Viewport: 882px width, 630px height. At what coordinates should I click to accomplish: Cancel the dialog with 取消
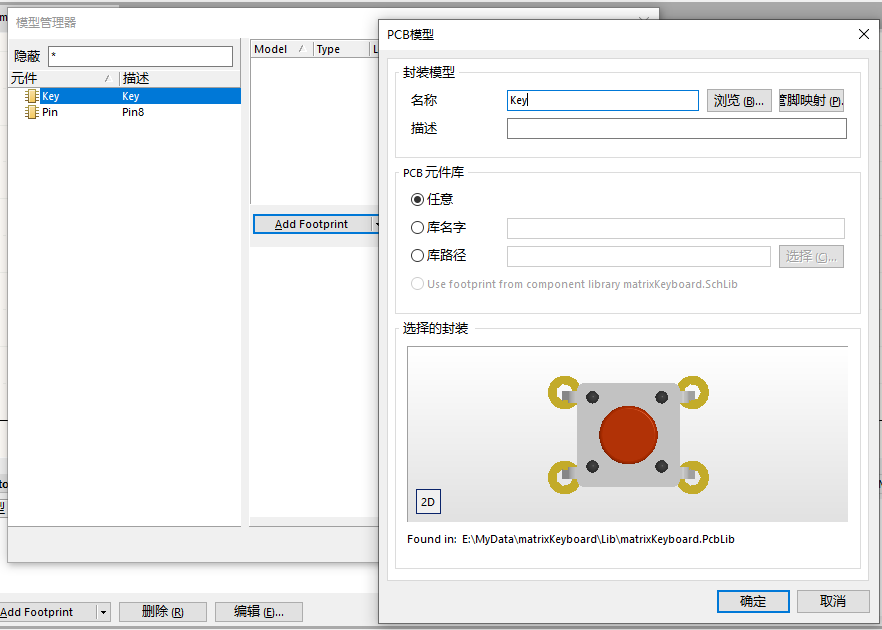(x=832, y=601)
